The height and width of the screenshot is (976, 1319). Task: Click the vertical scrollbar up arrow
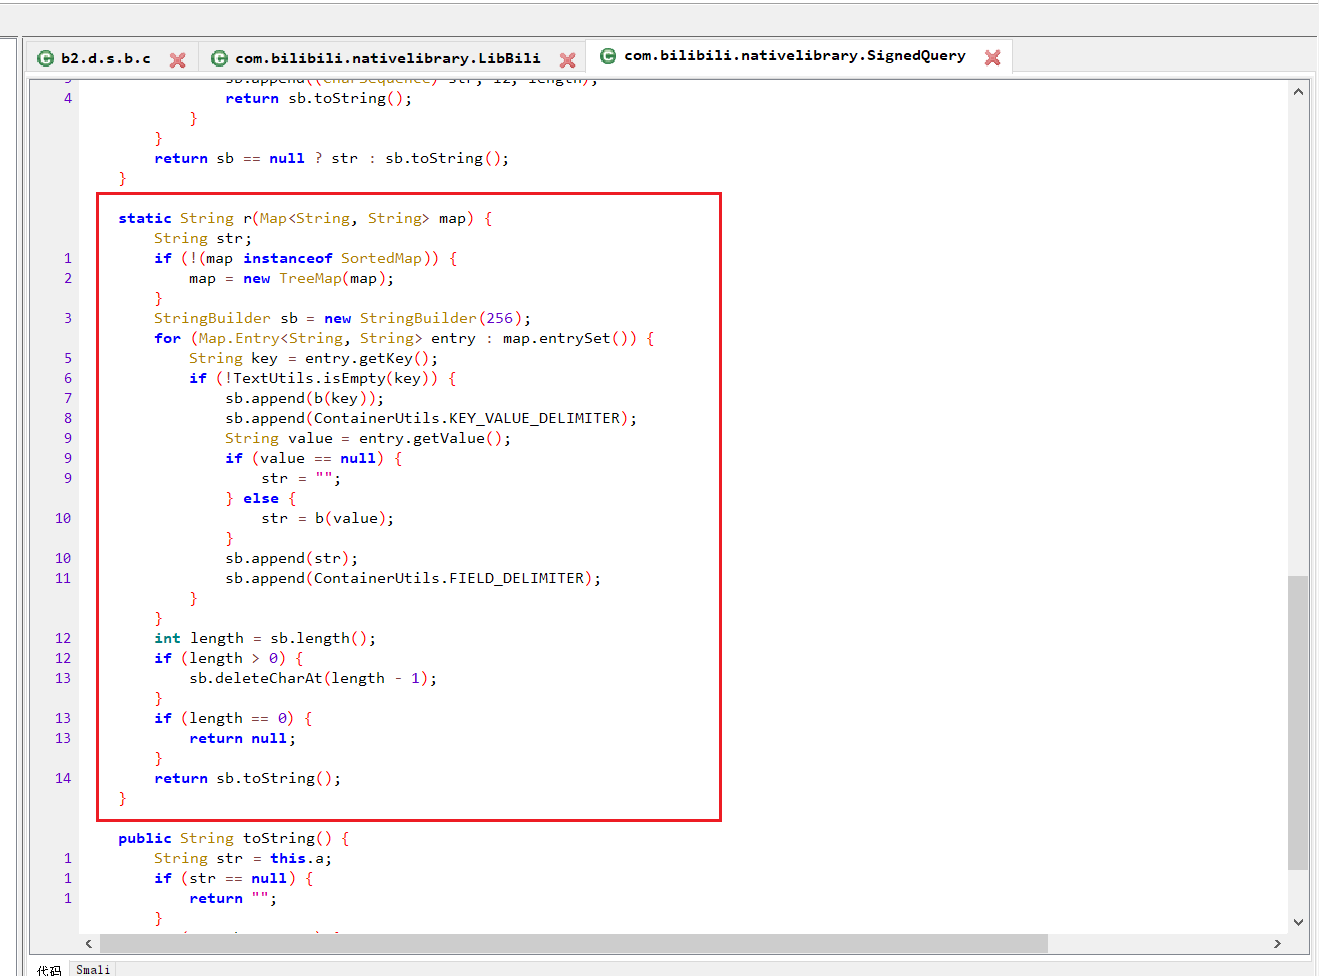pos(1298,92)
